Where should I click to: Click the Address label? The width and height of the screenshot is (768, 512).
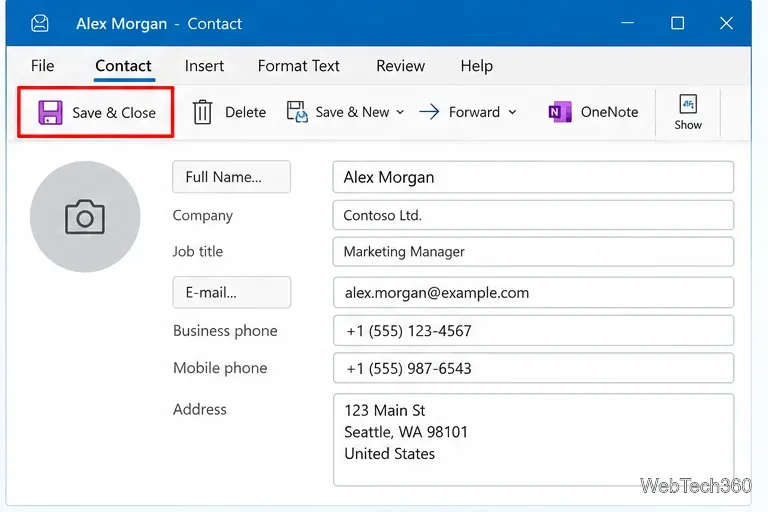click(200, 409)
